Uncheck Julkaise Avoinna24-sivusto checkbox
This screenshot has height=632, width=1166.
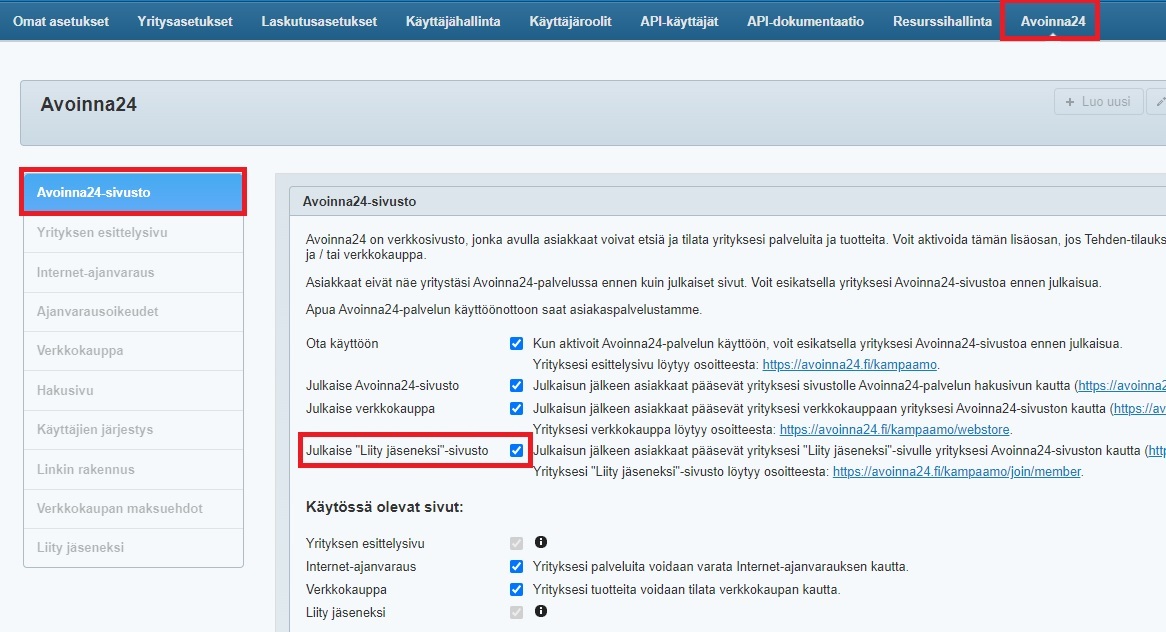tap(516, 386)
